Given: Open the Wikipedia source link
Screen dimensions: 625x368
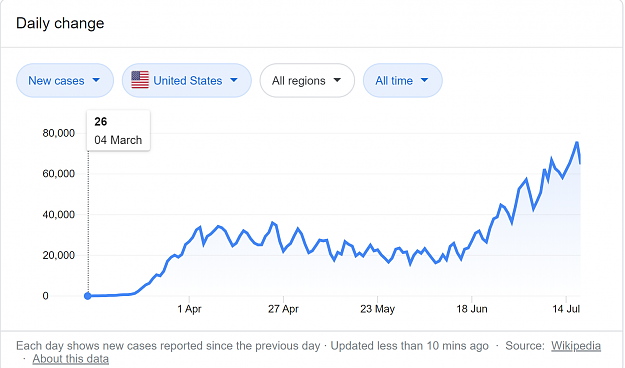Looking at the screenshot, I should click(x=576, y=346).
